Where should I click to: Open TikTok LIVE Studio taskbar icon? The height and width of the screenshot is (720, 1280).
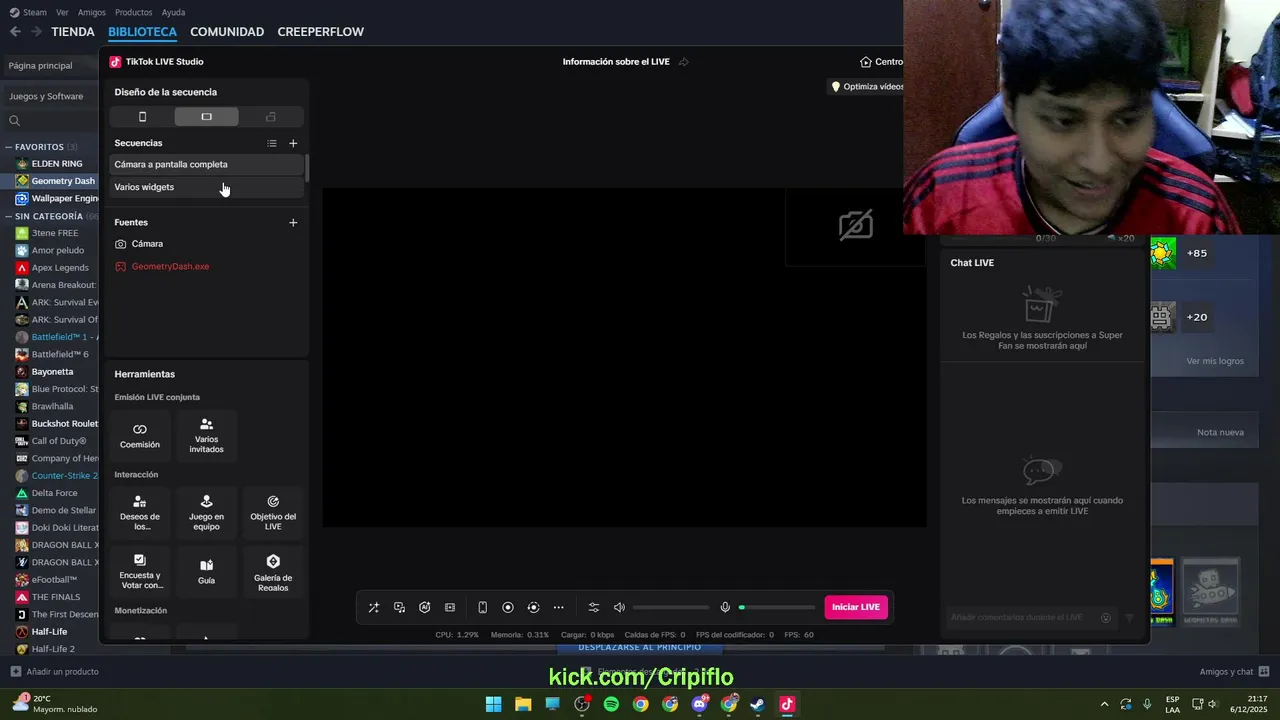click(787, 704)
